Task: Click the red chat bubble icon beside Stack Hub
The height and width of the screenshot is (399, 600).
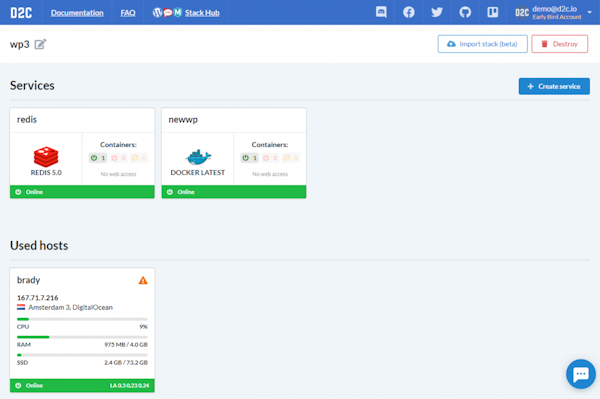Action: pyautogui.click(x=168, y=13)
